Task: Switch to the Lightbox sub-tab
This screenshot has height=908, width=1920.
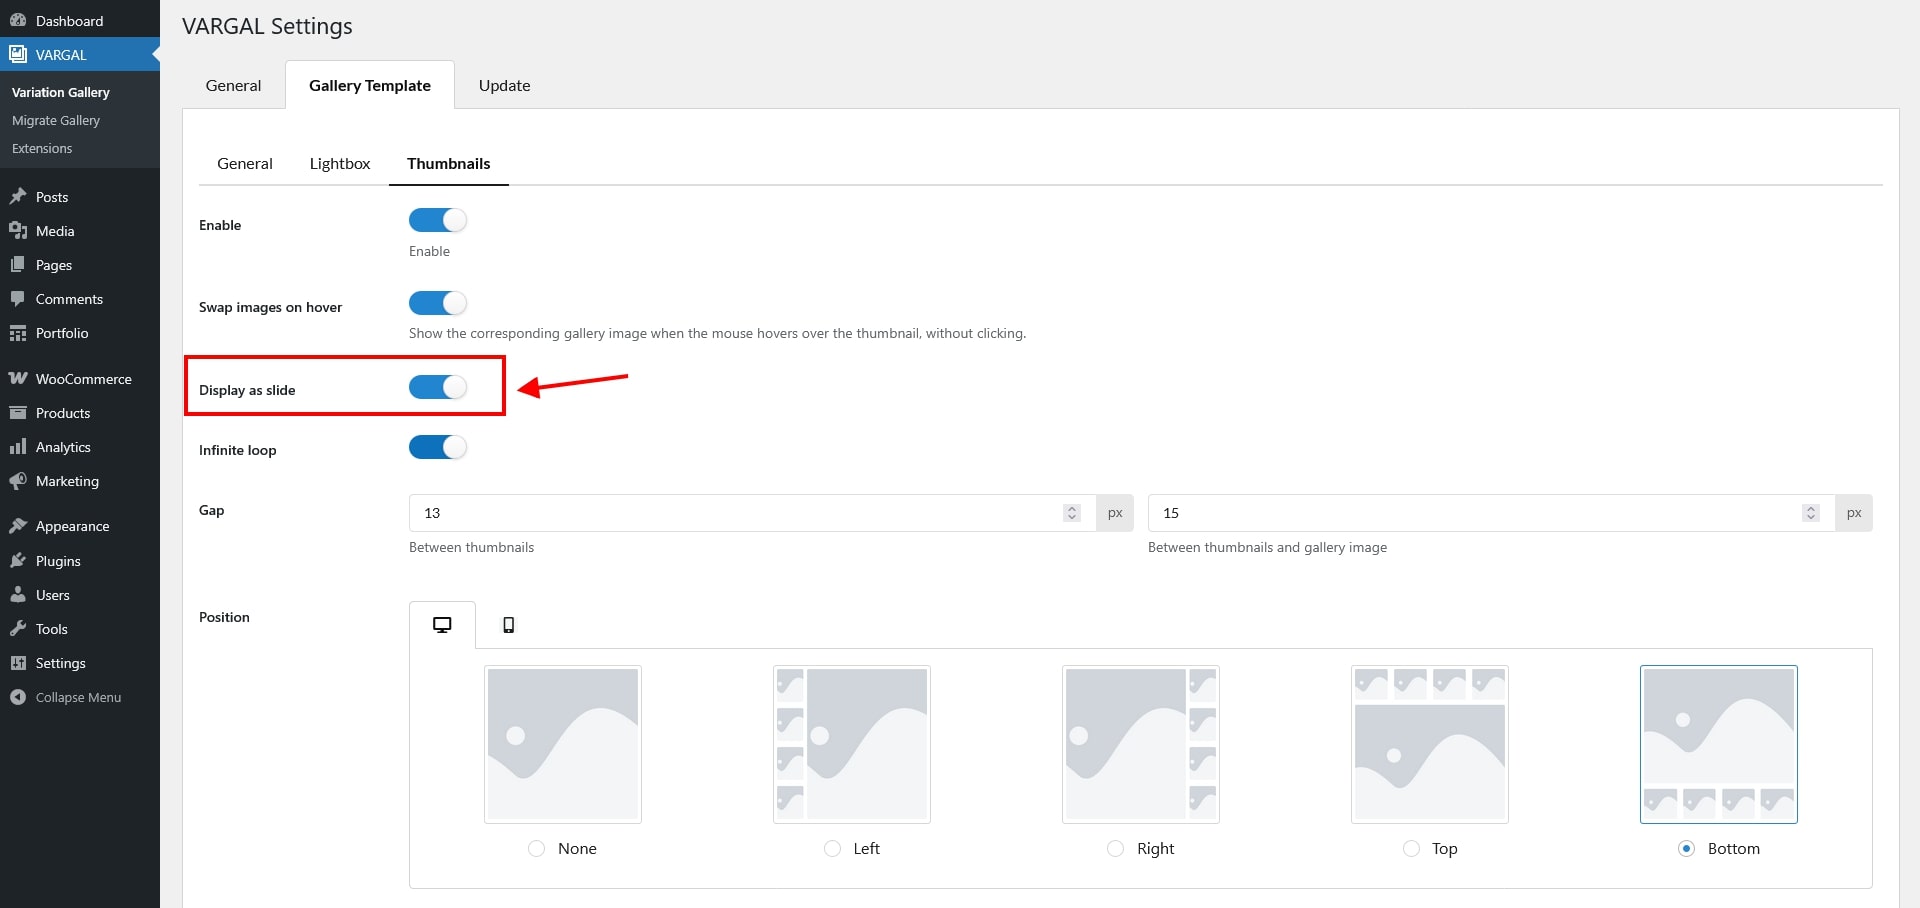Action: [340, 164]
